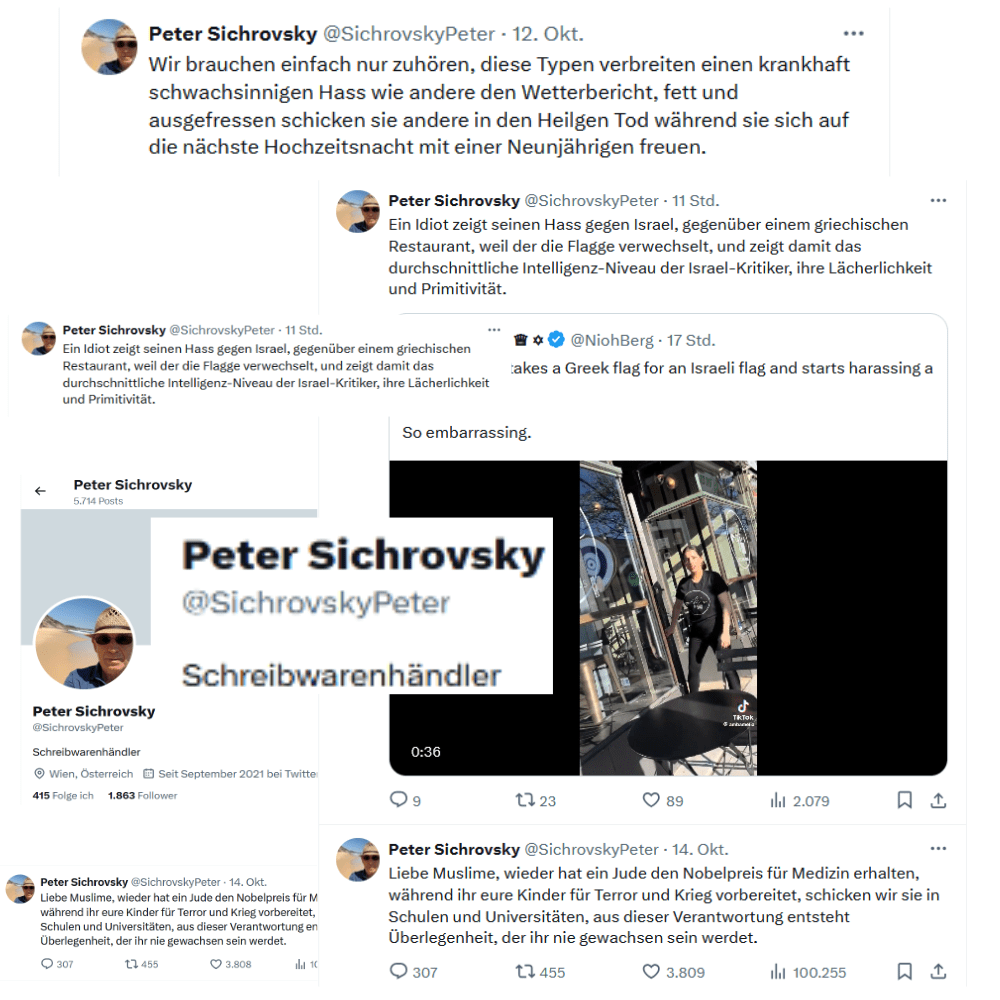
Task: Play the 0:36 TikTok video
Action: (x=668, y=617)
